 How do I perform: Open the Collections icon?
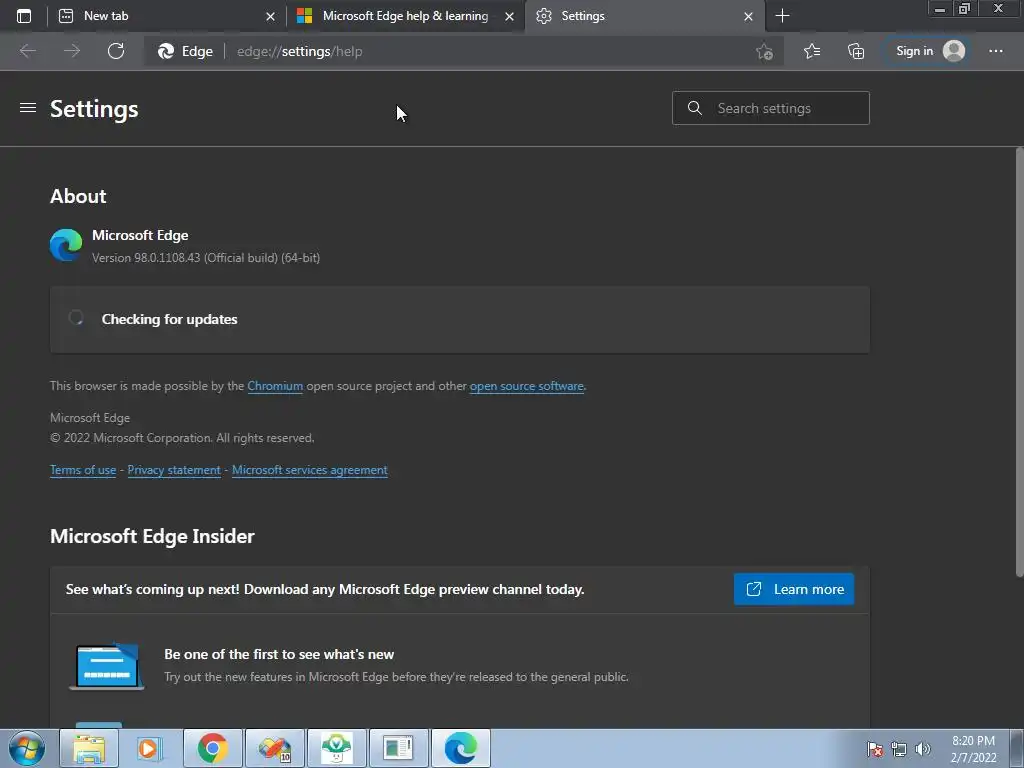856,51
